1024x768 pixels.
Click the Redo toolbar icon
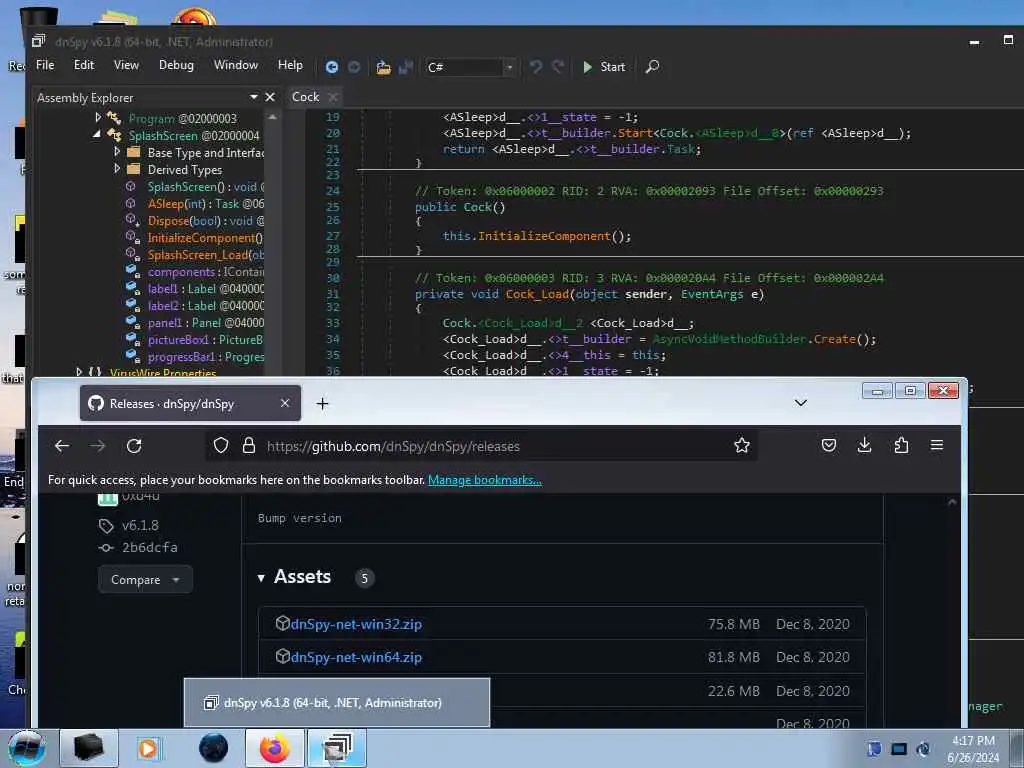pos(558,67)
